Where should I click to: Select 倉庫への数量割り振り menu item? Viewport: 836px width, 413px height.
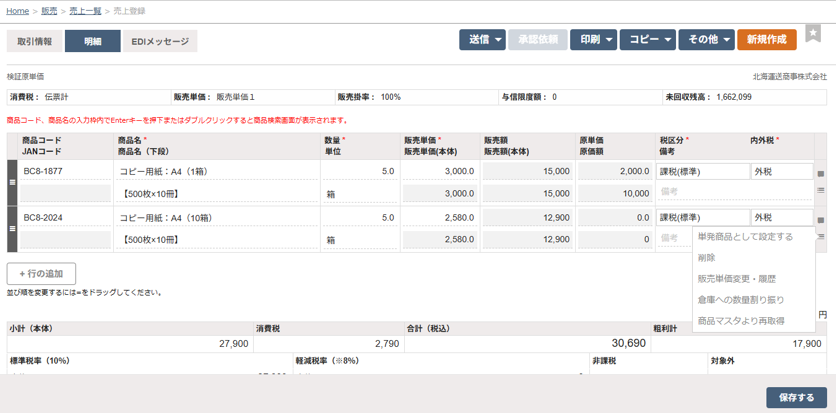coord(740,300)
